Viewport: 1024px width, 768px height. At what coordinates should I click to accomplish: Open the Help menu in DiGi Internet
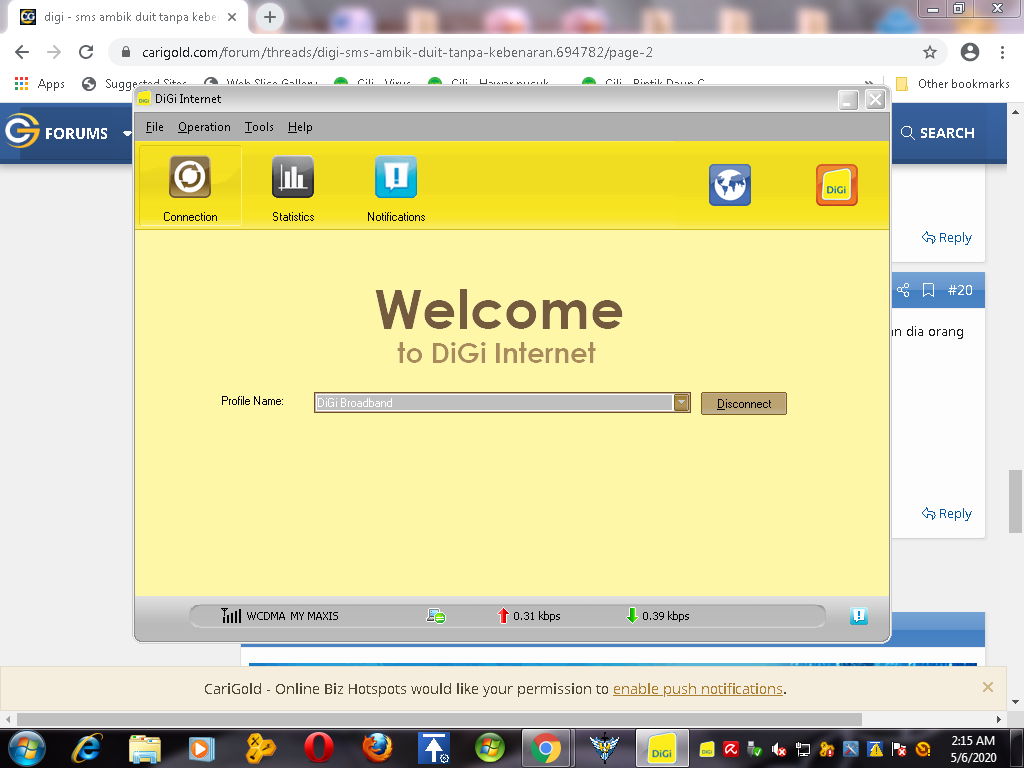coord(300,127)
